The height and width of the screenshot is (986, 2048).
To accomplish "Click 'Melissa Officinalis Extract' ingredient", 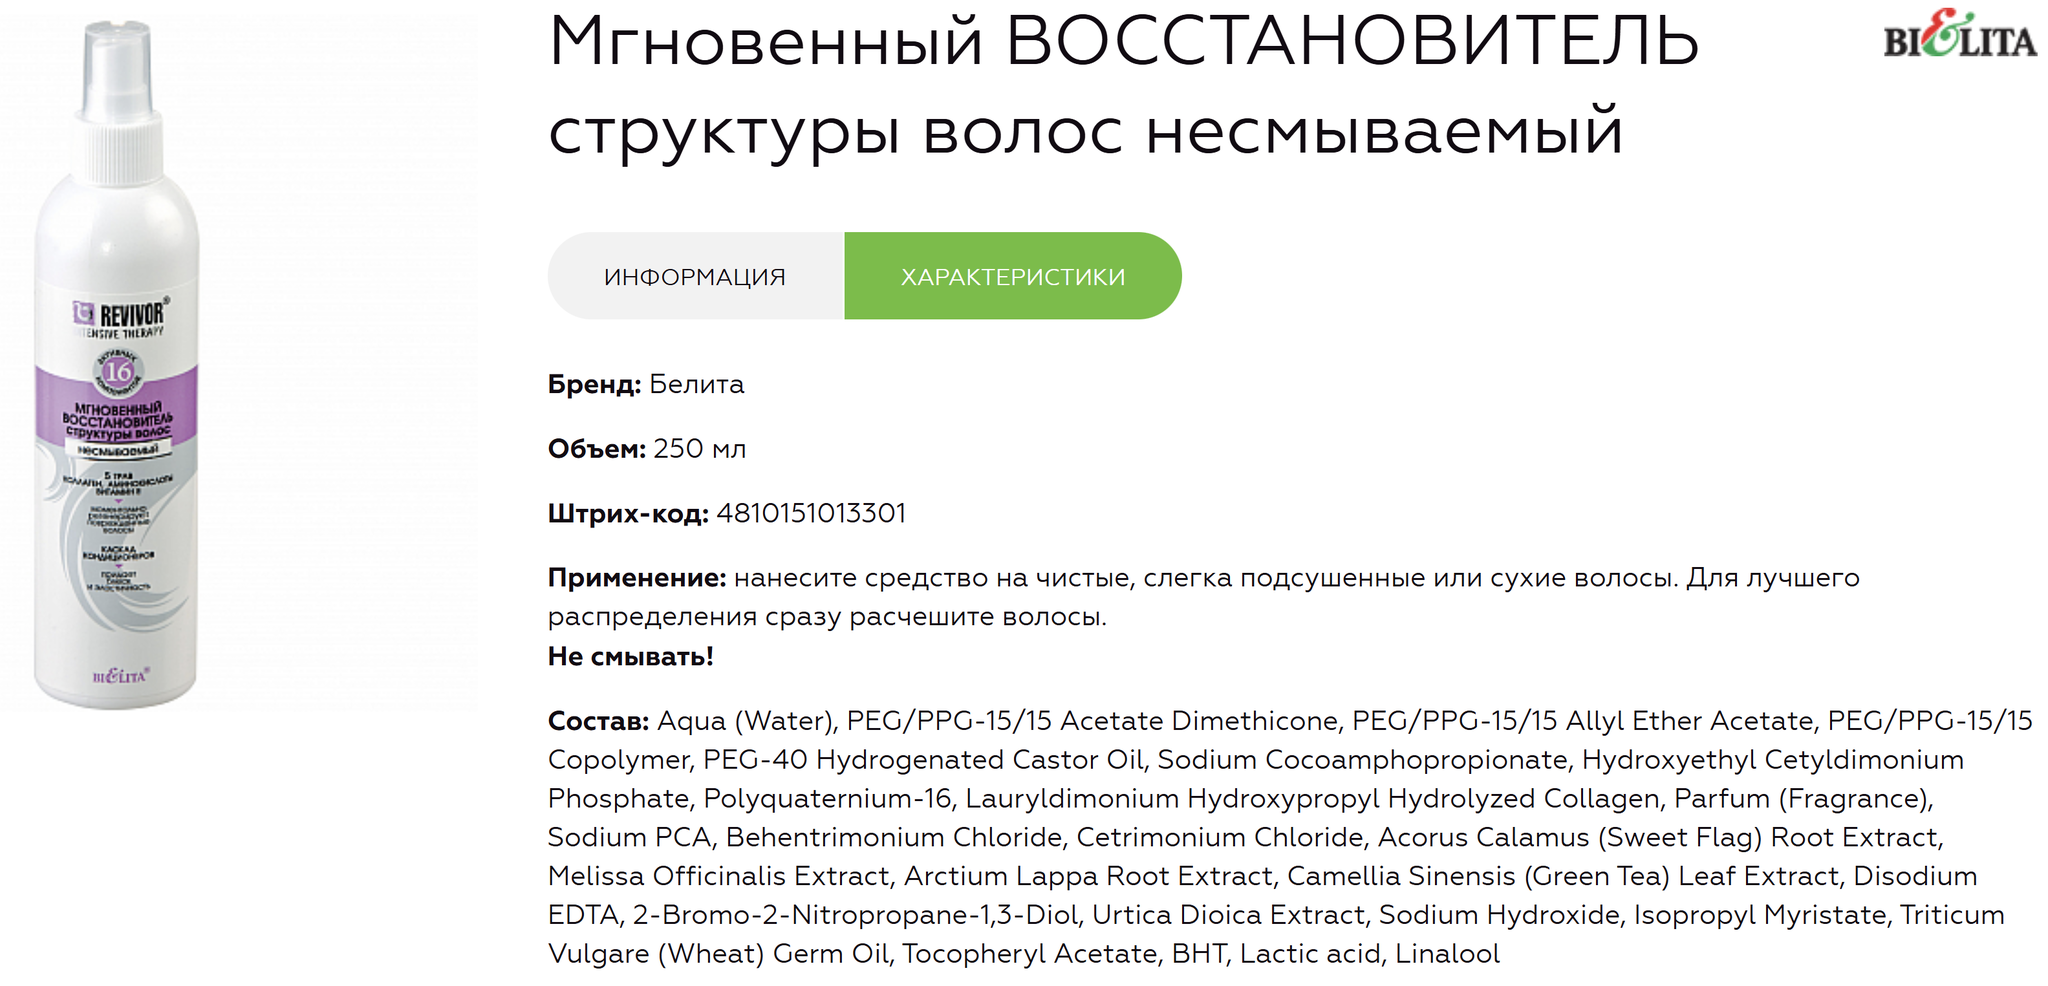I will [719, 876].
